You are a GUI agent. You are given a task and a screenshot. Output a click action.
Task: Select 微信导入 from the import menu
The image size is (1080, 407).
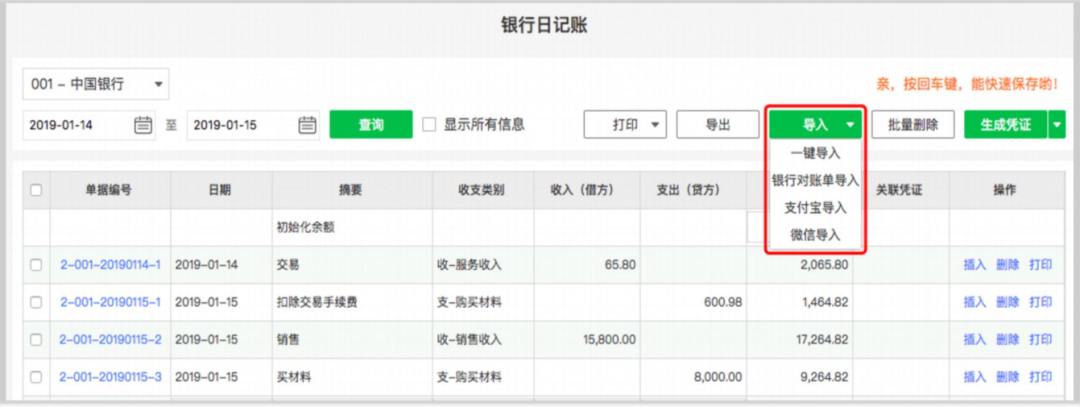pos(816,235)
